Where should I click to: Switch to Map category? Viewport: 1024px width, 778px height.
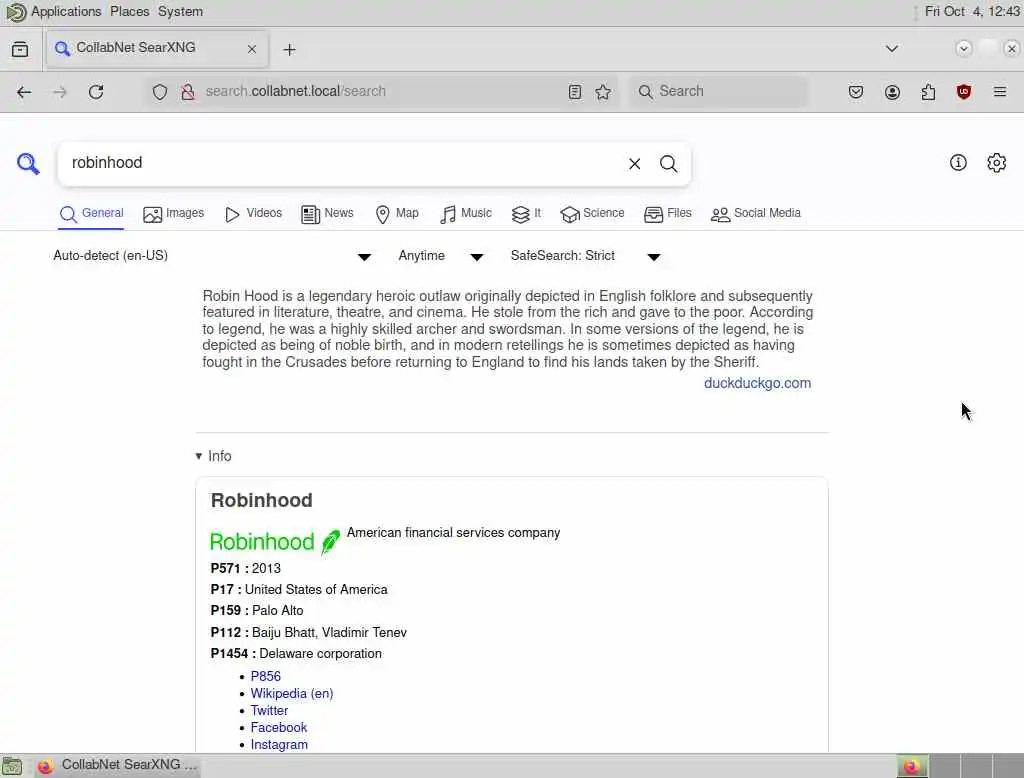[x=397, y=214]
